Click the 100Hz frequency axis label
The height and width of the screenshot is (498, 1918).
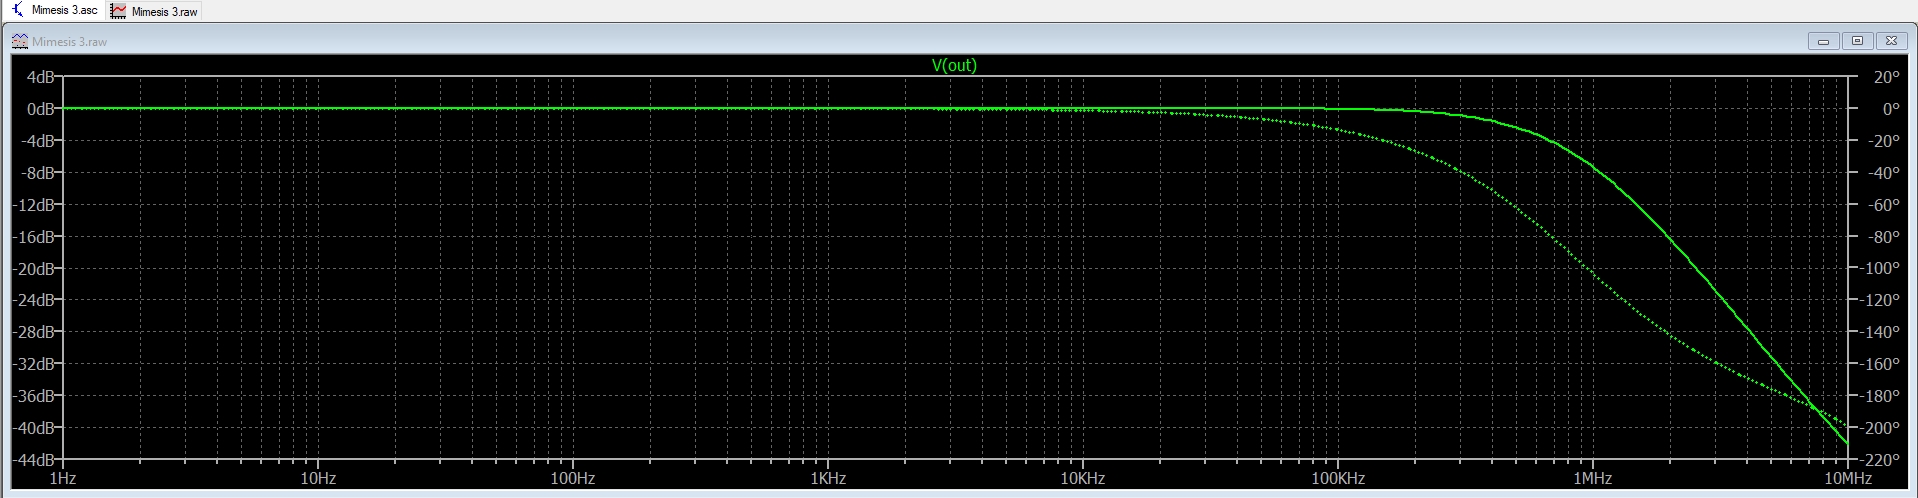click(x=573, y=479)
